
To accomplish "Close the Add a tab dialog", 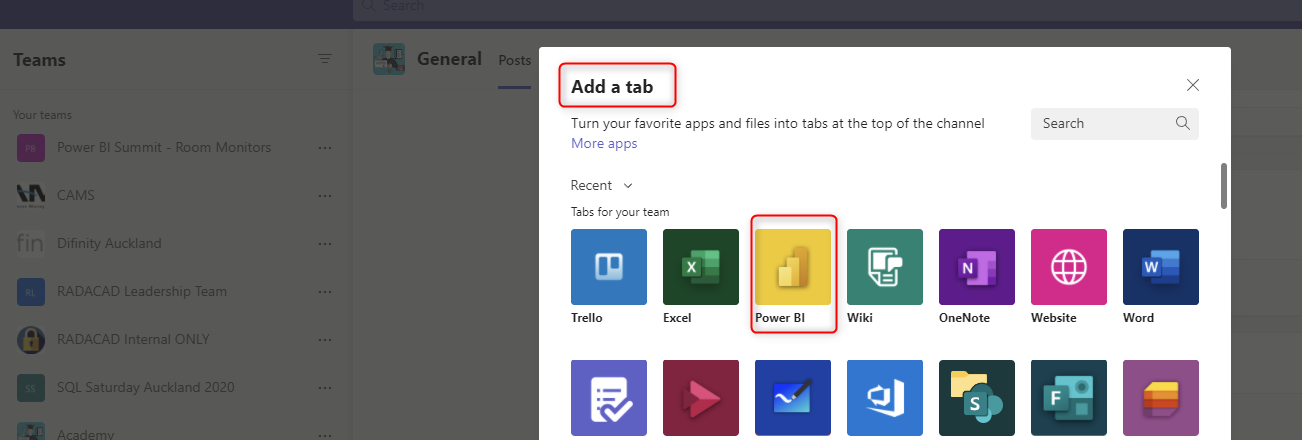I will pyautogui.click(x=1192, y=85).
